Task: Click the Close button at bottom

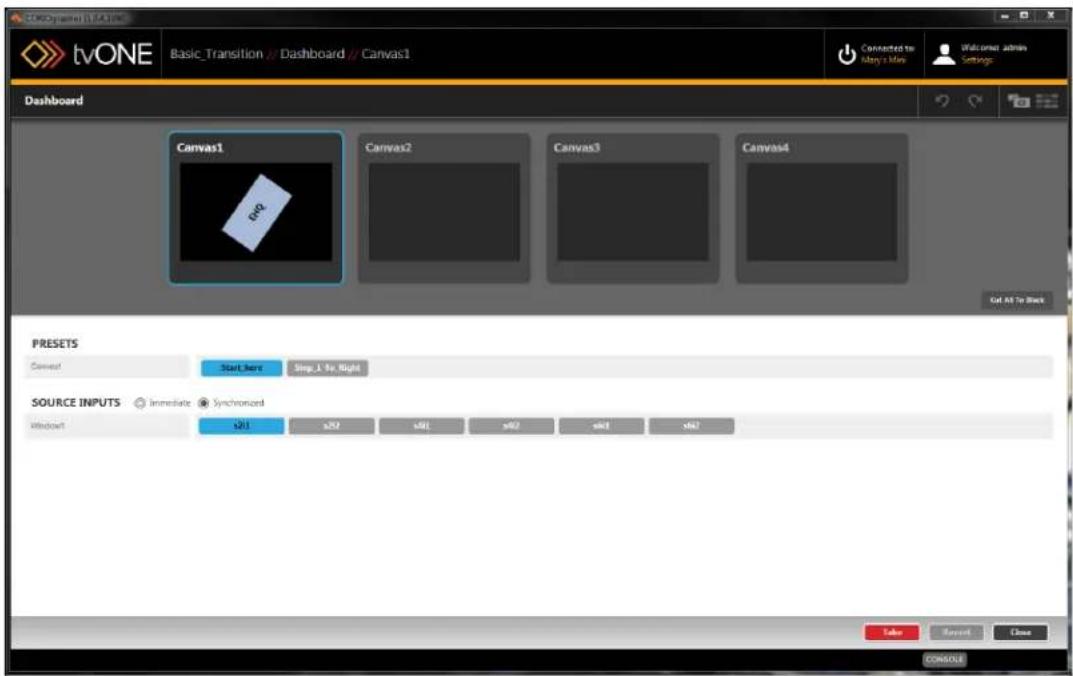Action: pyautogui.click(x=1020, y=632)
